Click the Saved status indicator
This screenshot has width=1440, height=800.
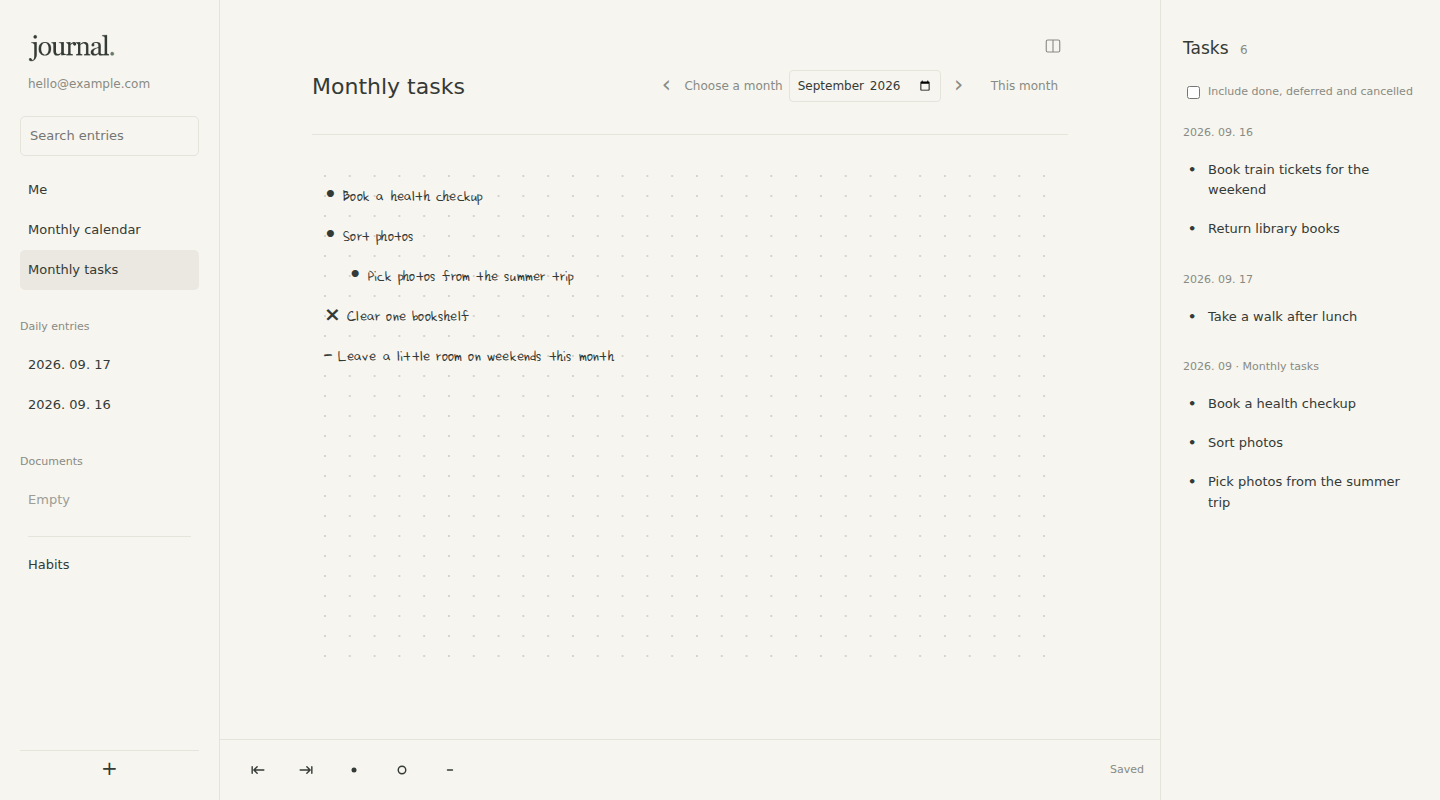(1127, 770)
